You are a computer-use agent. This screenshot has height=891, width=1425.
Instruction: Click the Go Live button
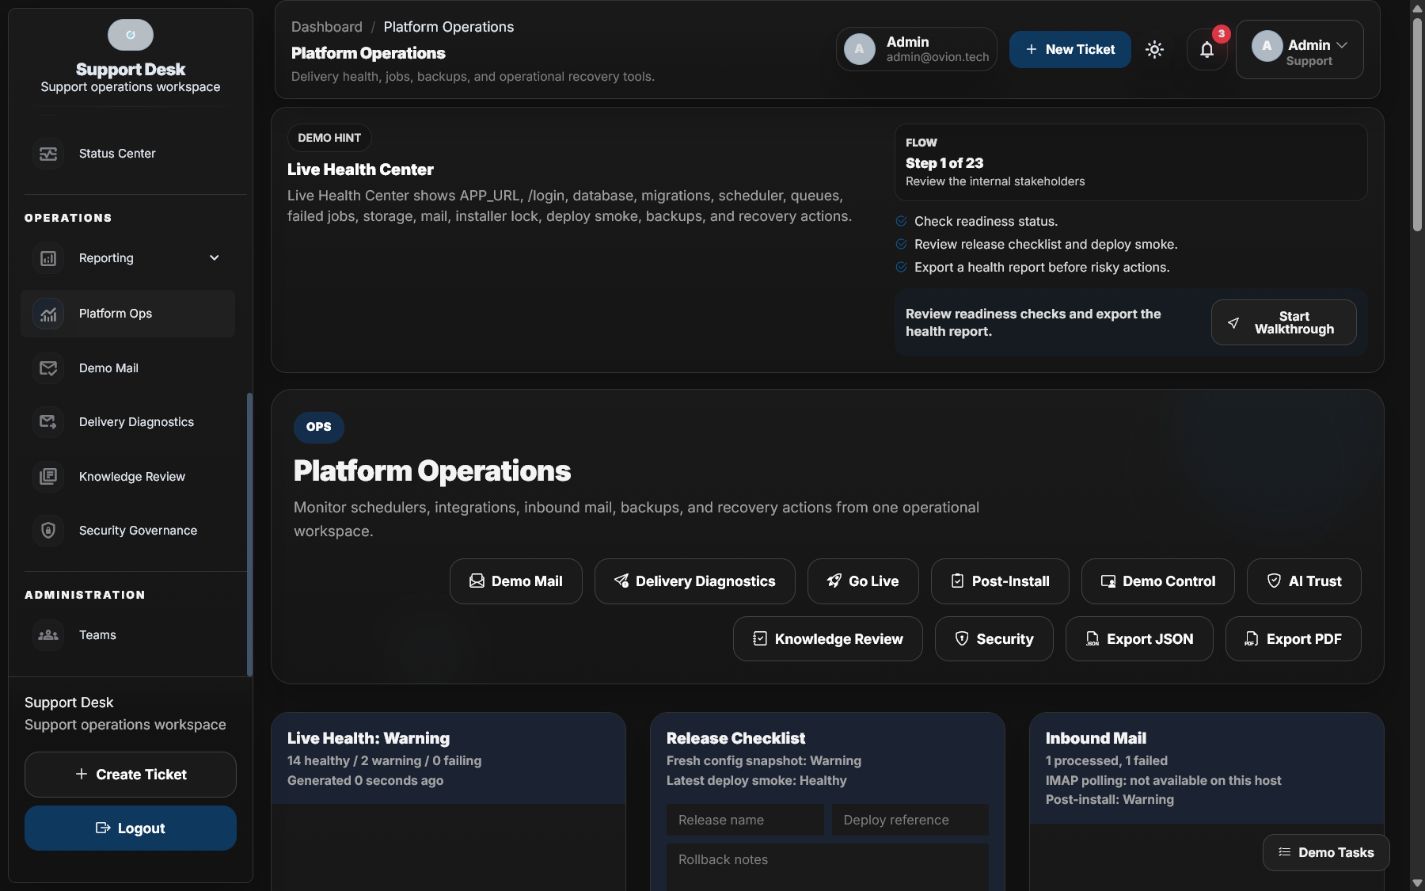coord(863,581)
